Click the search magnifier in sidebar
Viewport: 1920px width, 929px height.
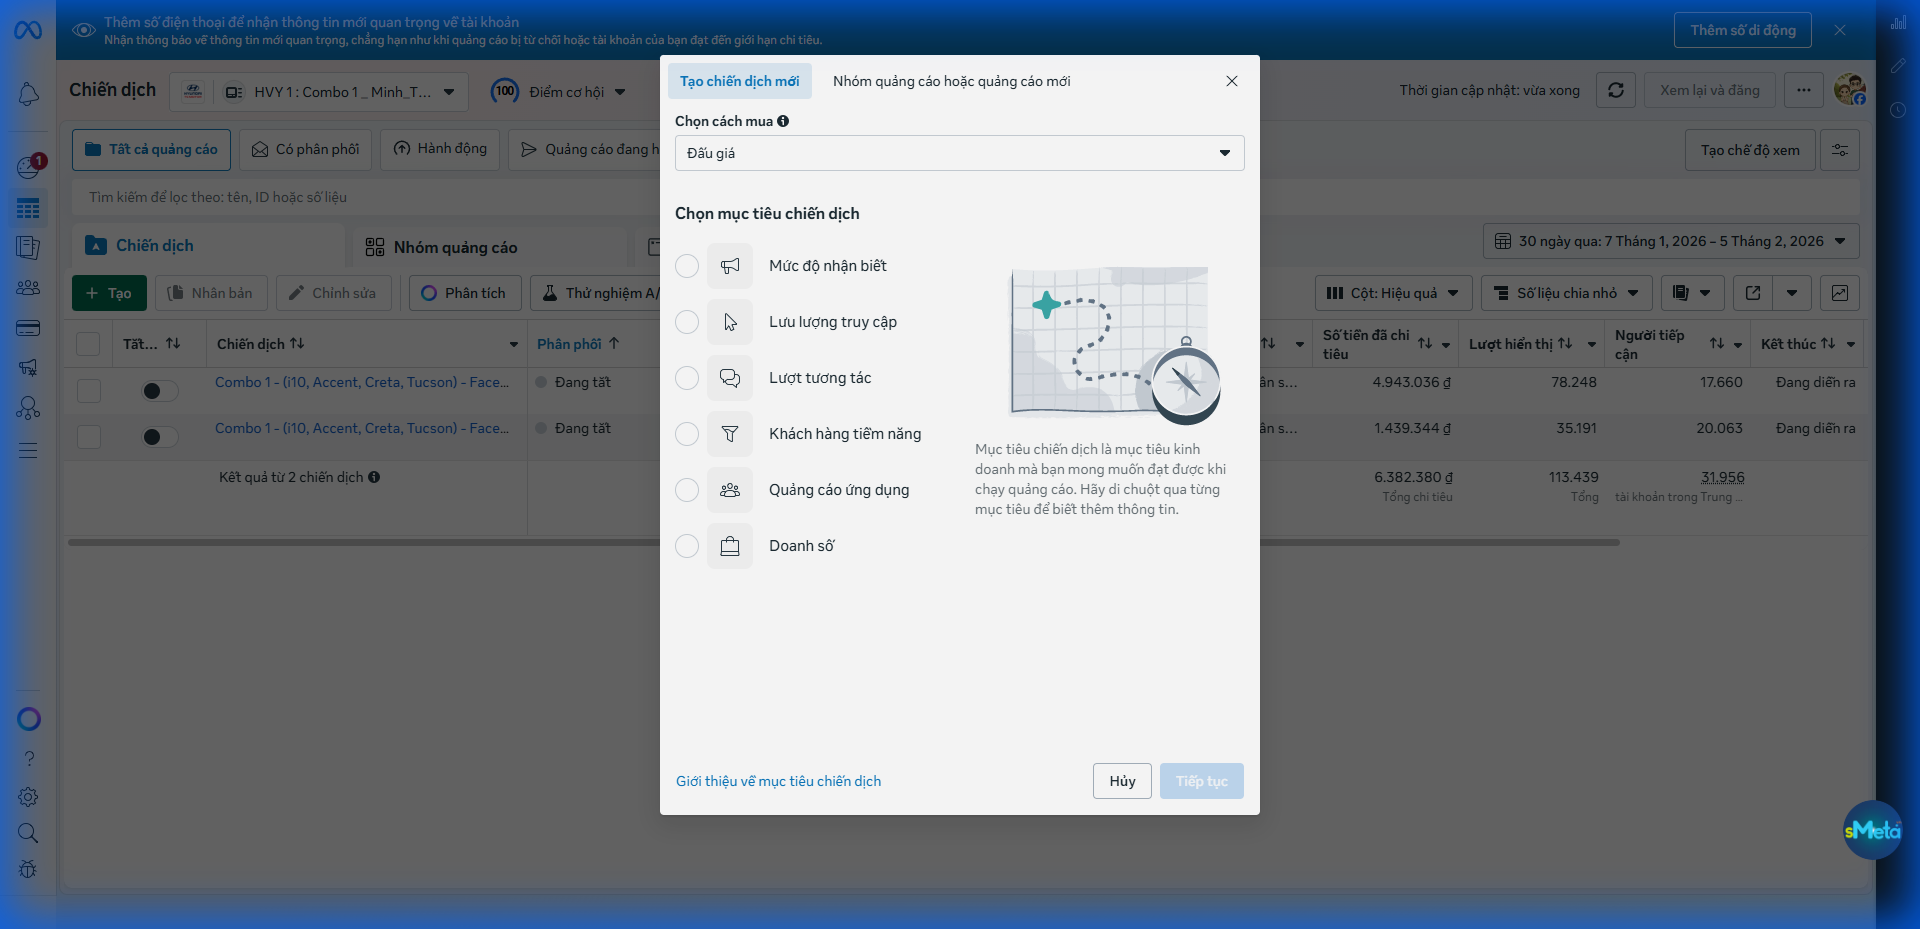tap(28, 833)
